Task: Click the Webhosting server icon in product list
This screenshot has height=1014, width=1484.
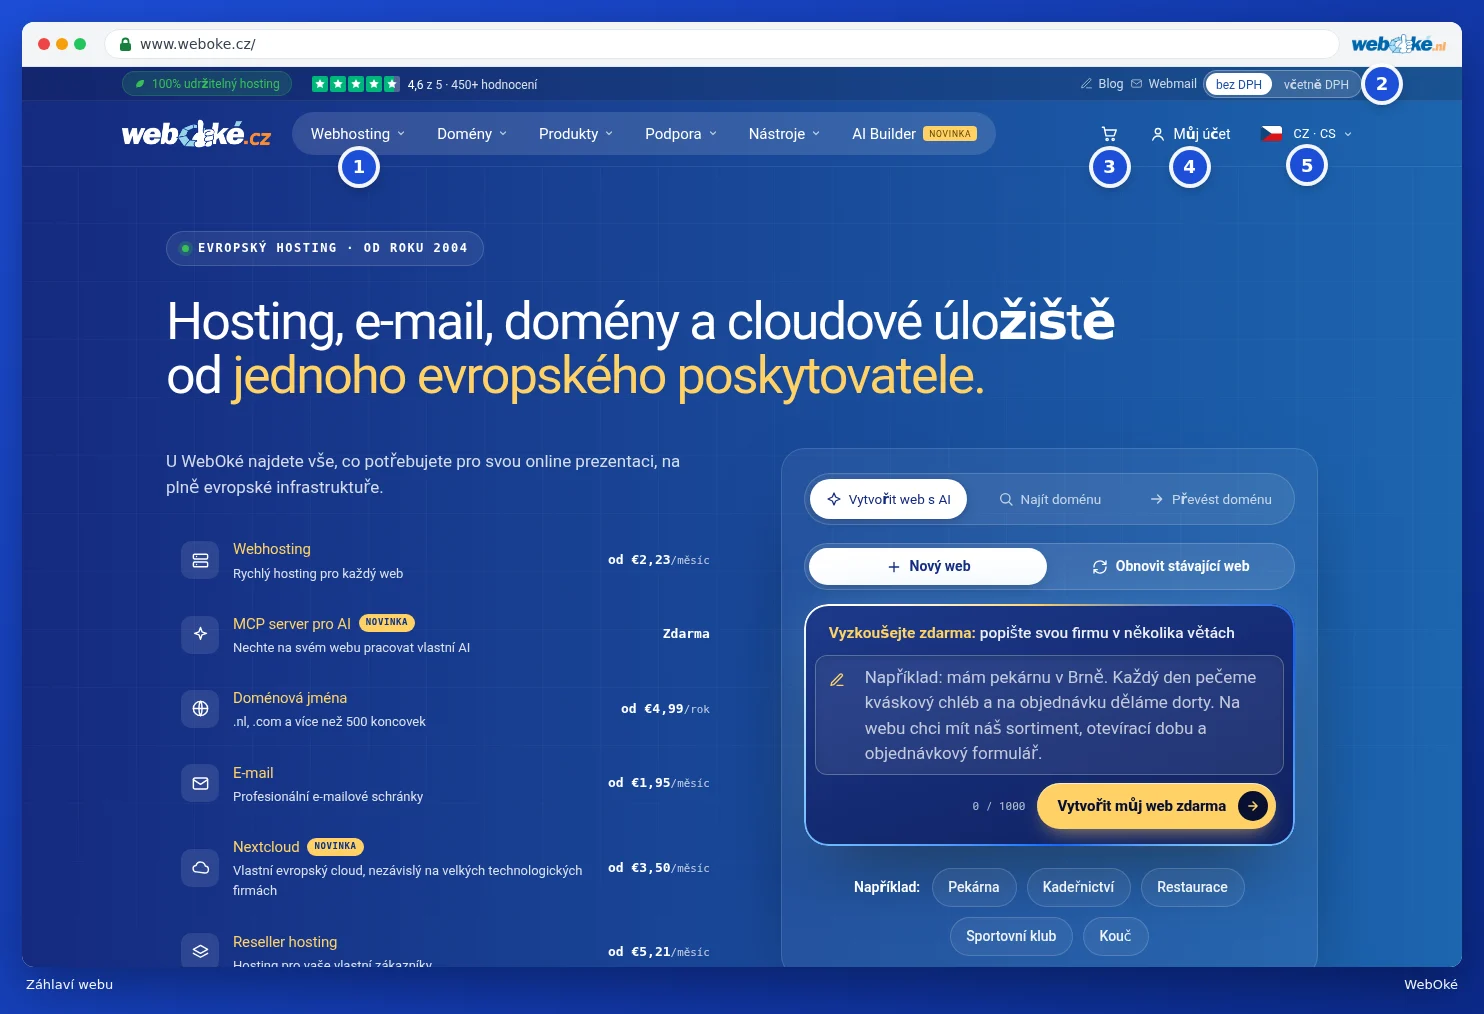Action: pyautogui.click(x=200, y=560)
